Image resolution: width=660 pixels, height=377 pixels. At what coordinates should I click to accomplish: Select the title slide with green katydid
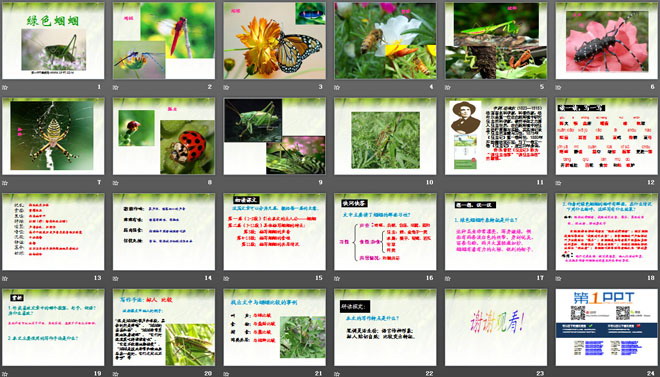(53, 41)
